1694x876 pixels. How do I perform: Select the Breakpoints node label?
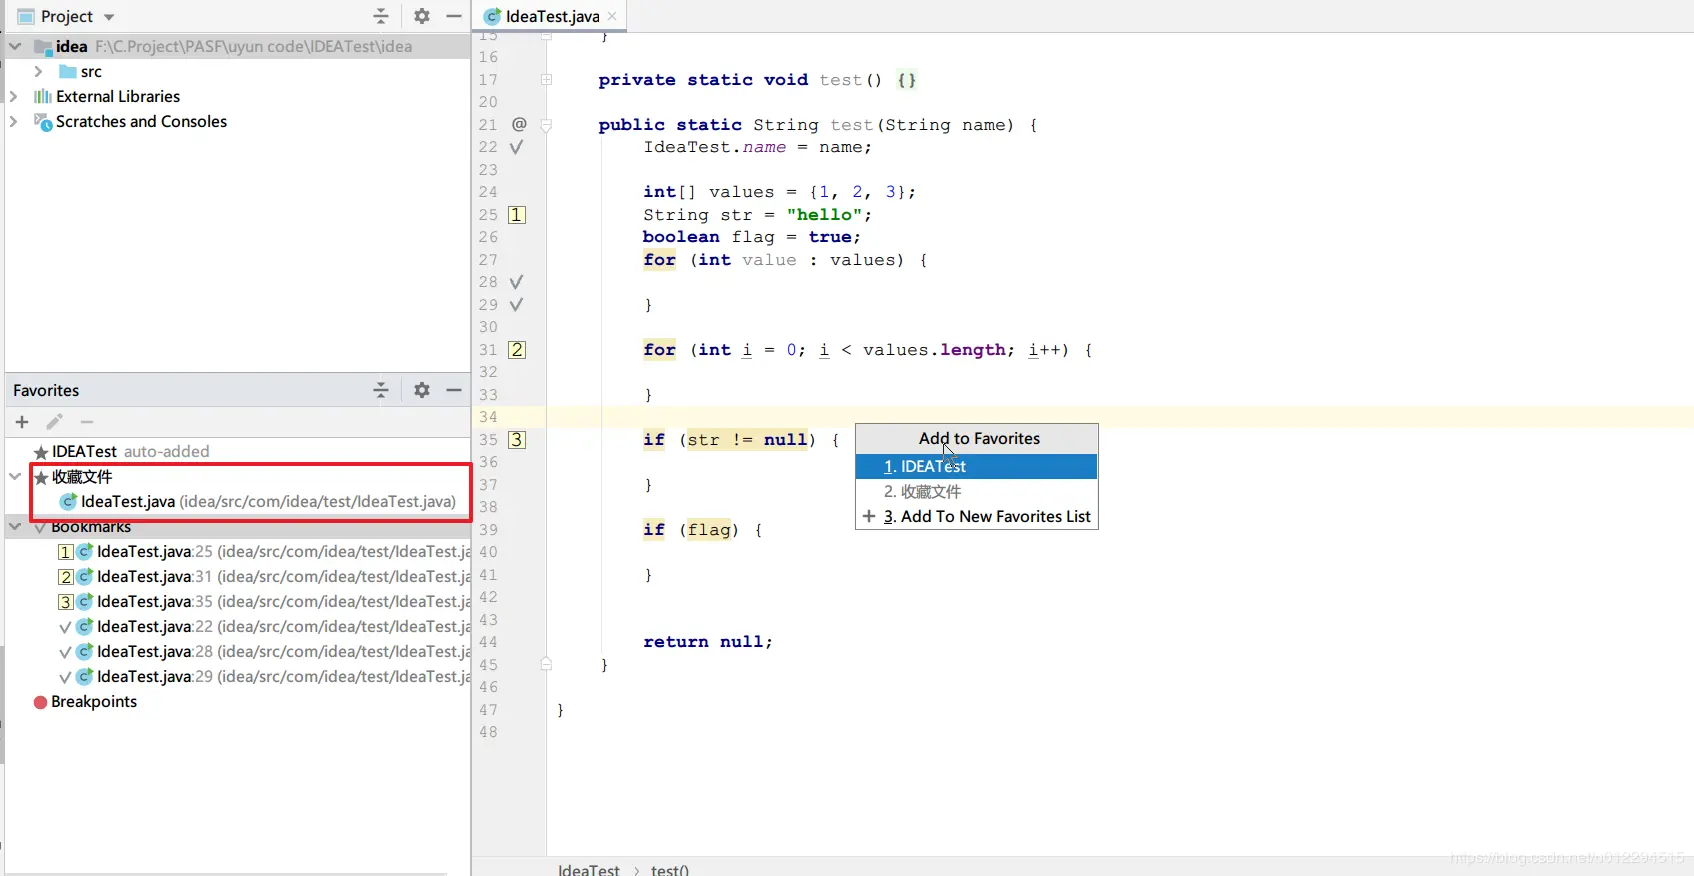pyautogui.click(x=94, y=702)
